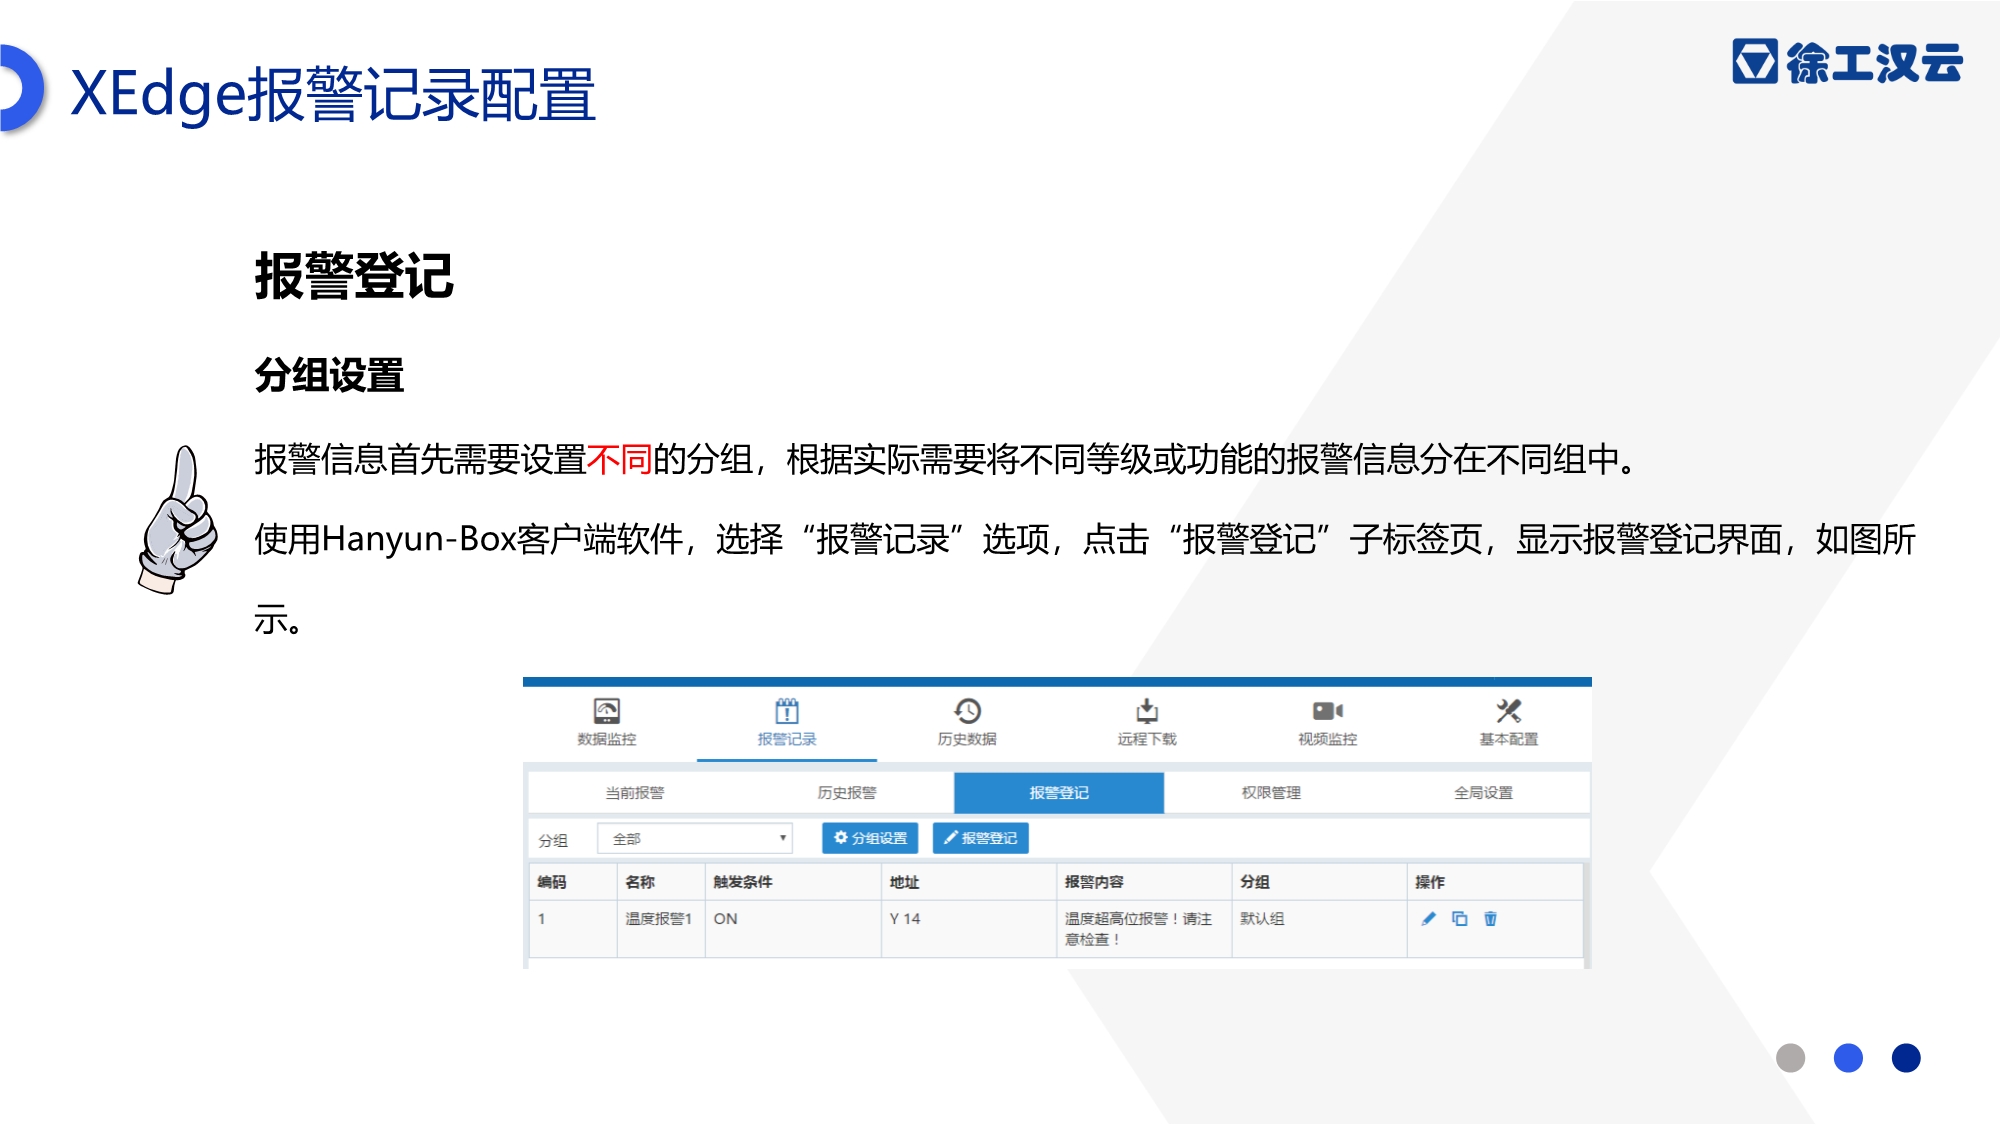Click the 默认组 group cell

(1319, 929)
